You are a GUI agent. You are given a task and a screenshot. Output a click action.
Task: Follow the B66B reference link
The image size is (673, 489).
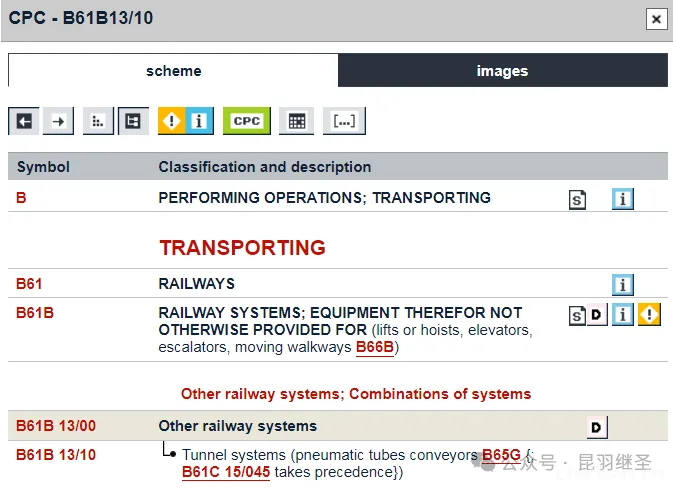(x=375, y=347)
